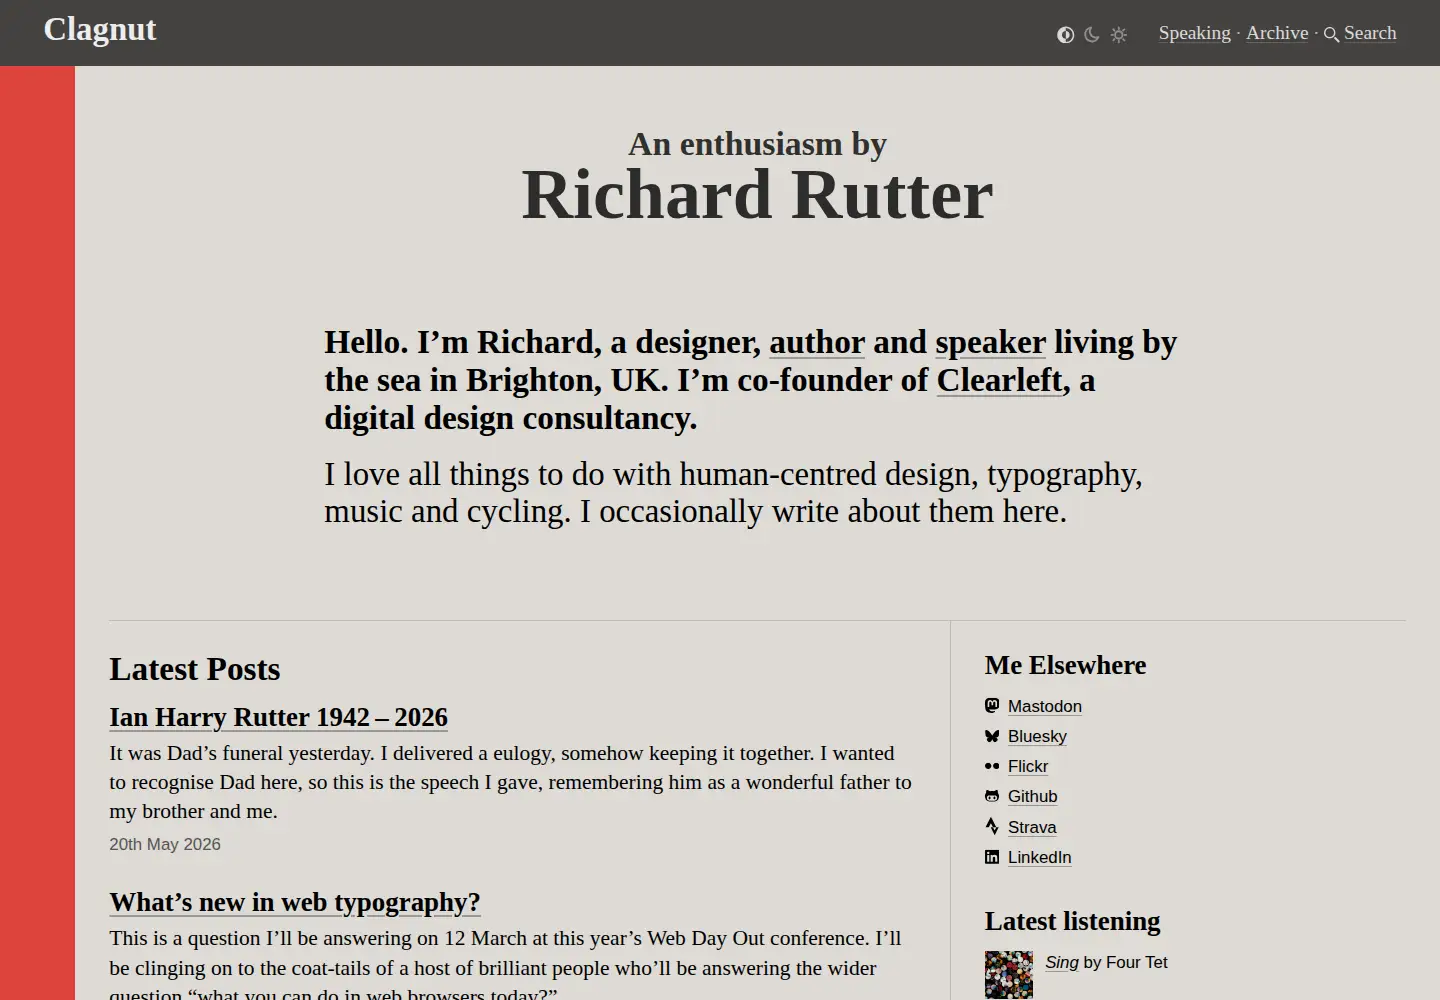Click the 'Latest listening' heading

(x=1072, y=921)
